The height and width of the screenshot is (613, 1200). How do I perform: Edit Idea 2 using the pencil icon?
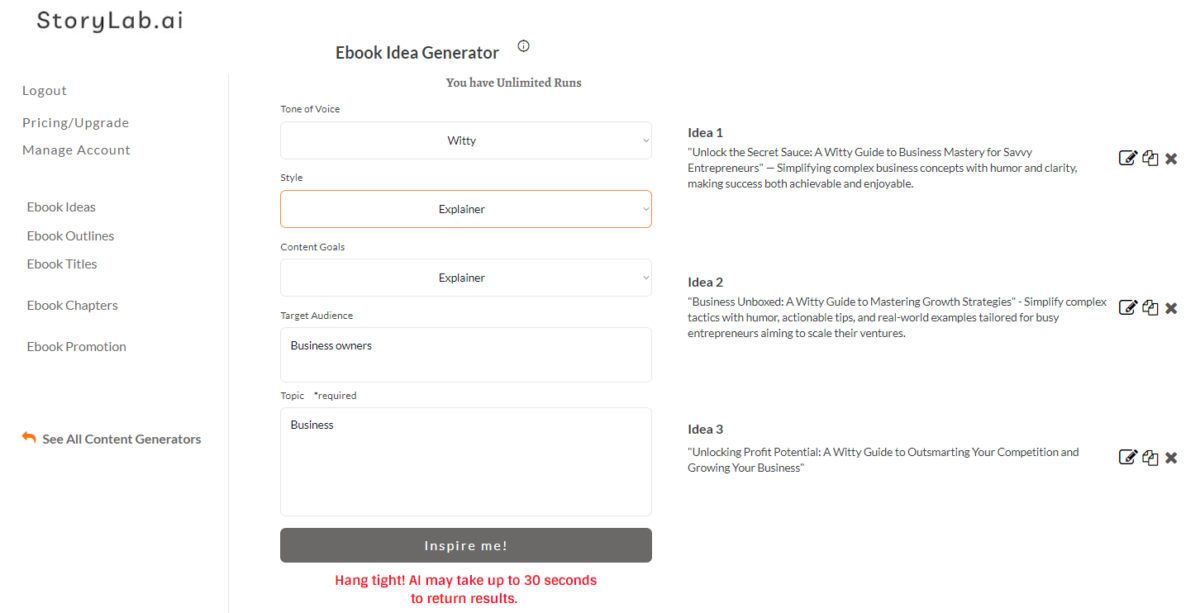[x=1128, y=307]
